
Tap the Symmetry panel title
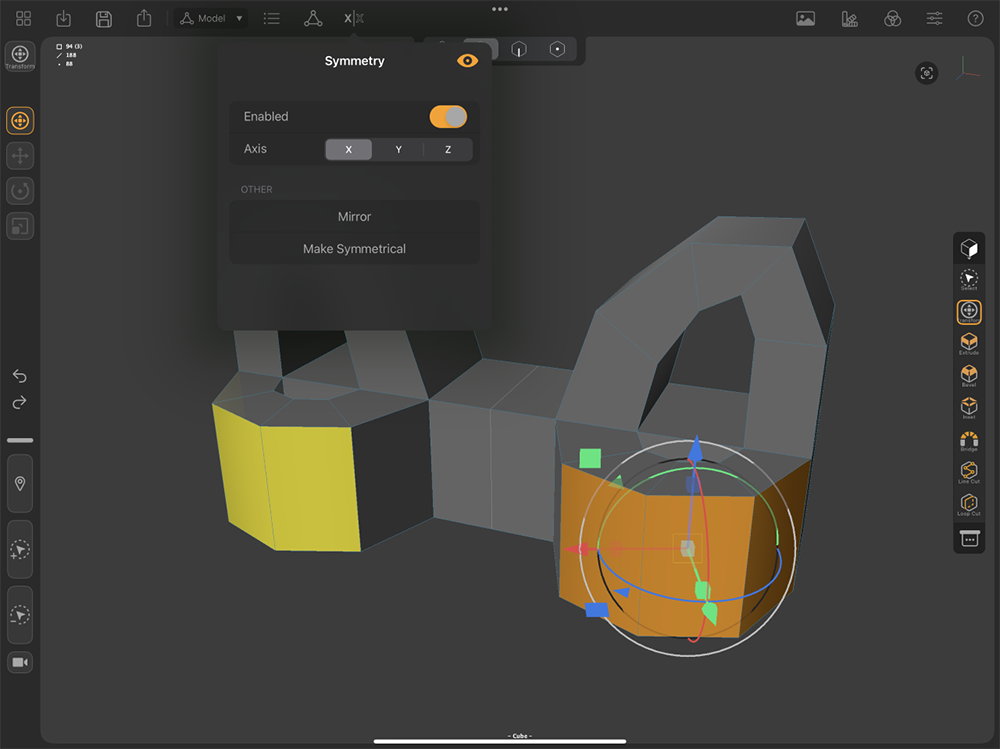(355, 61)
